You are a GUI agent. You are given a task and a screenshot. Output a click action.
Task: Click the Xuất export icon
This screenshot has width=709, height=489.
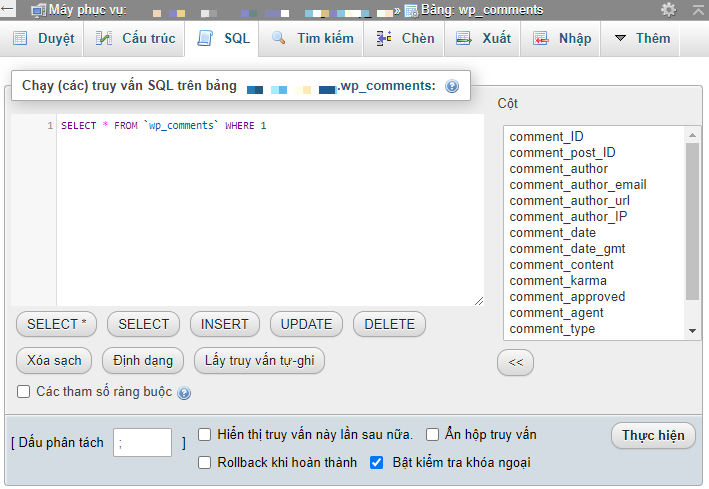click(464, 39)
